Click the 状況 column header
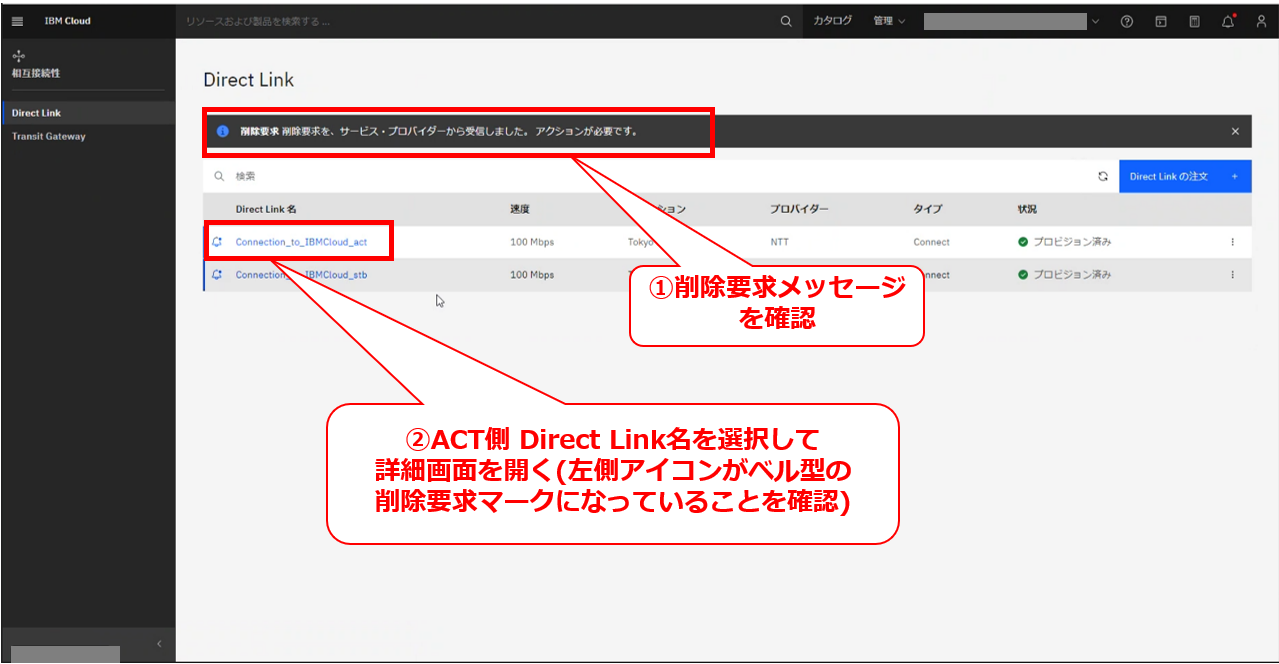 pyautogui.click(x=1027, y=209)
